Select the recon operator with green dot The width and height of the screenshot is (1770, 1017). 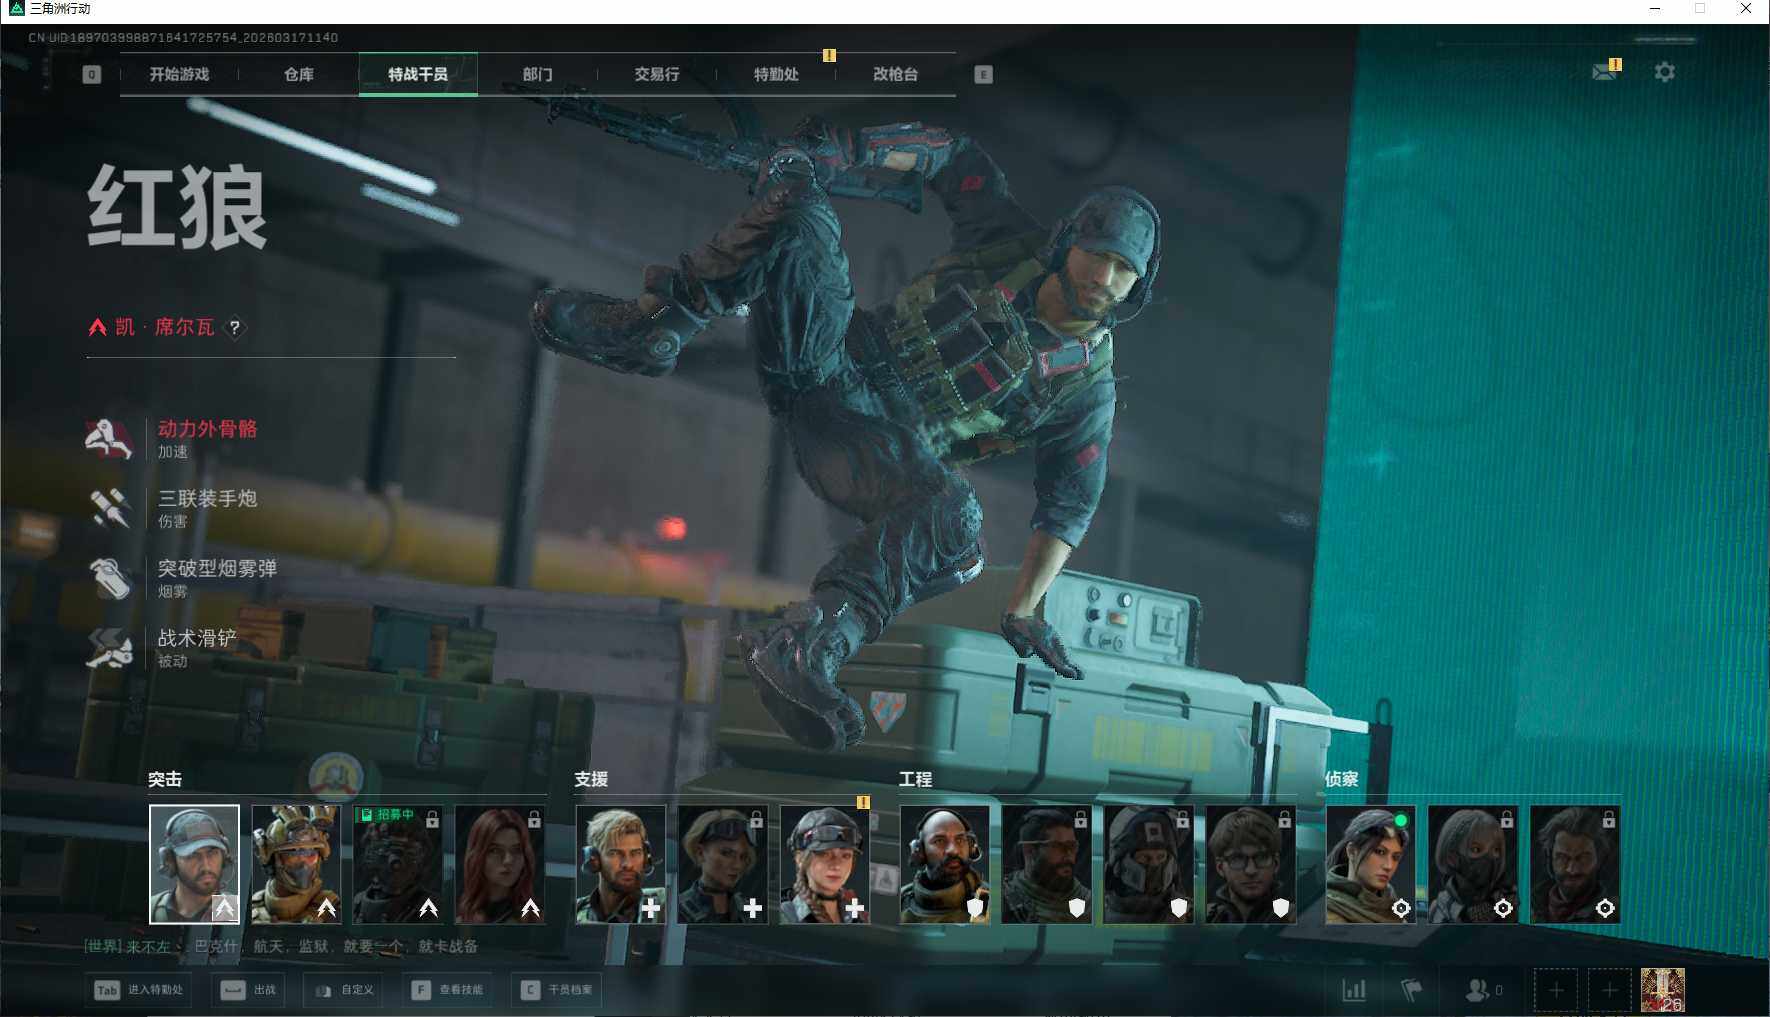tap(1370, 865)
